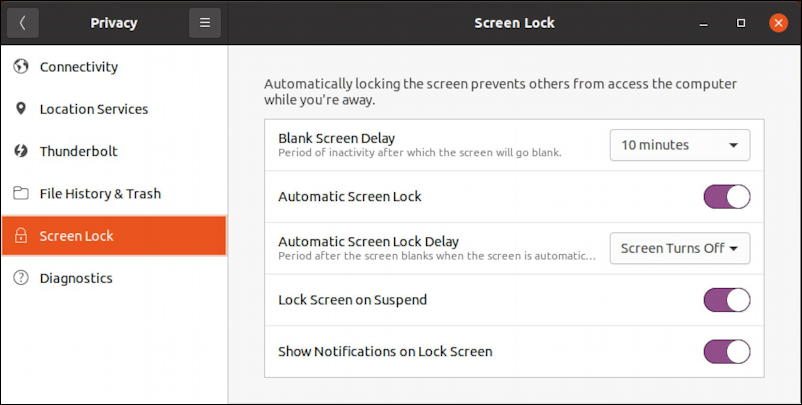Screen dimensions: 802x405
Task: Toggle Show Notifications on Lock Screen
Action: pos(727,352)
